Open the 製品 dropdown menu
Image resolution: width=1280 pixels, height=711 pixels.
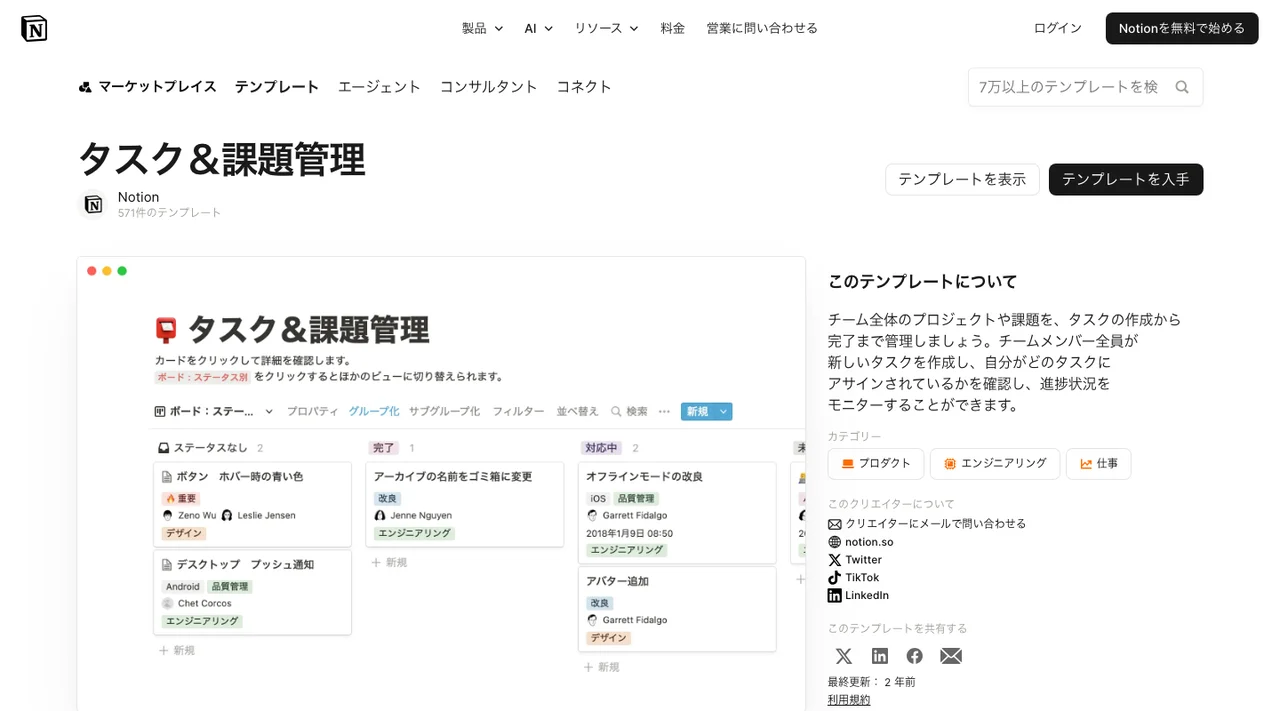coord(482,28)
